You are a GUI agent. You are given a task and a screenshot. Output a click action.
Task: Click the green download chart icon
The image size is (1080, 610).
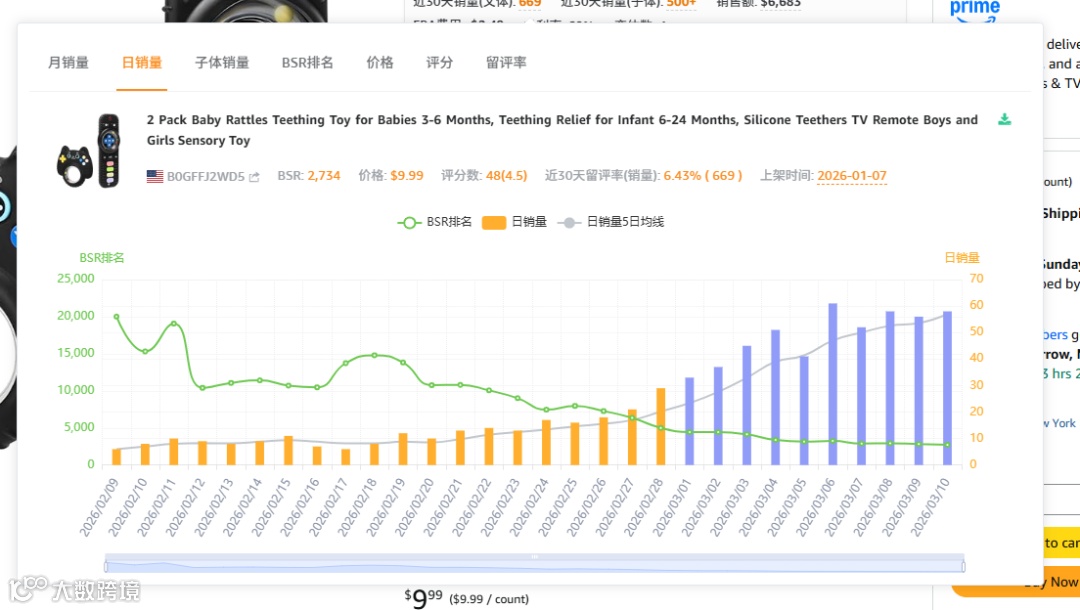(1005, 119)
